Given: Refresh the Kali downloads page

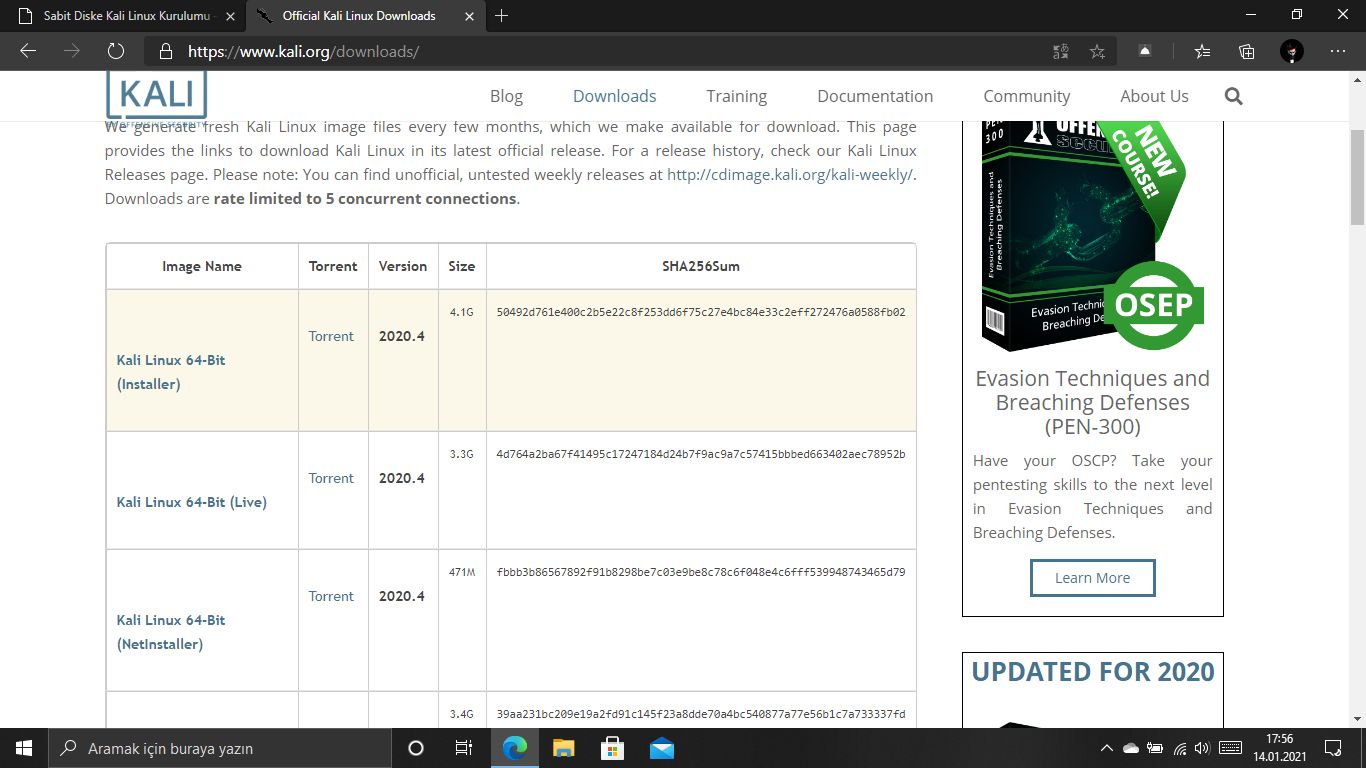Looking at the screenshot, I should coord(115,51).
